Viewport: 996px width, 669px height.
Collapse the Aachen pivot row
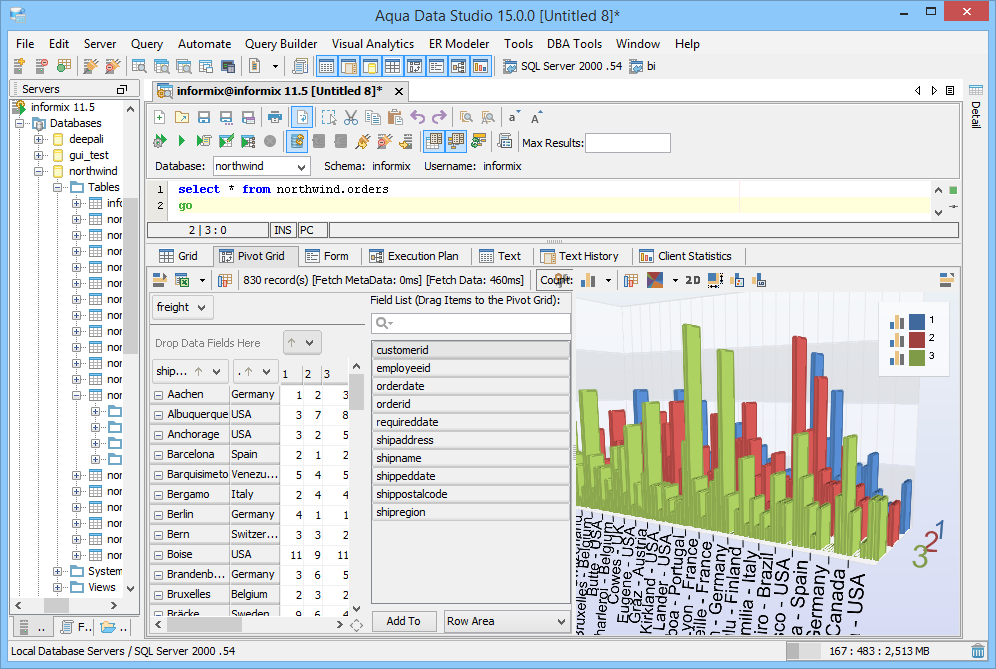[158, 395]
